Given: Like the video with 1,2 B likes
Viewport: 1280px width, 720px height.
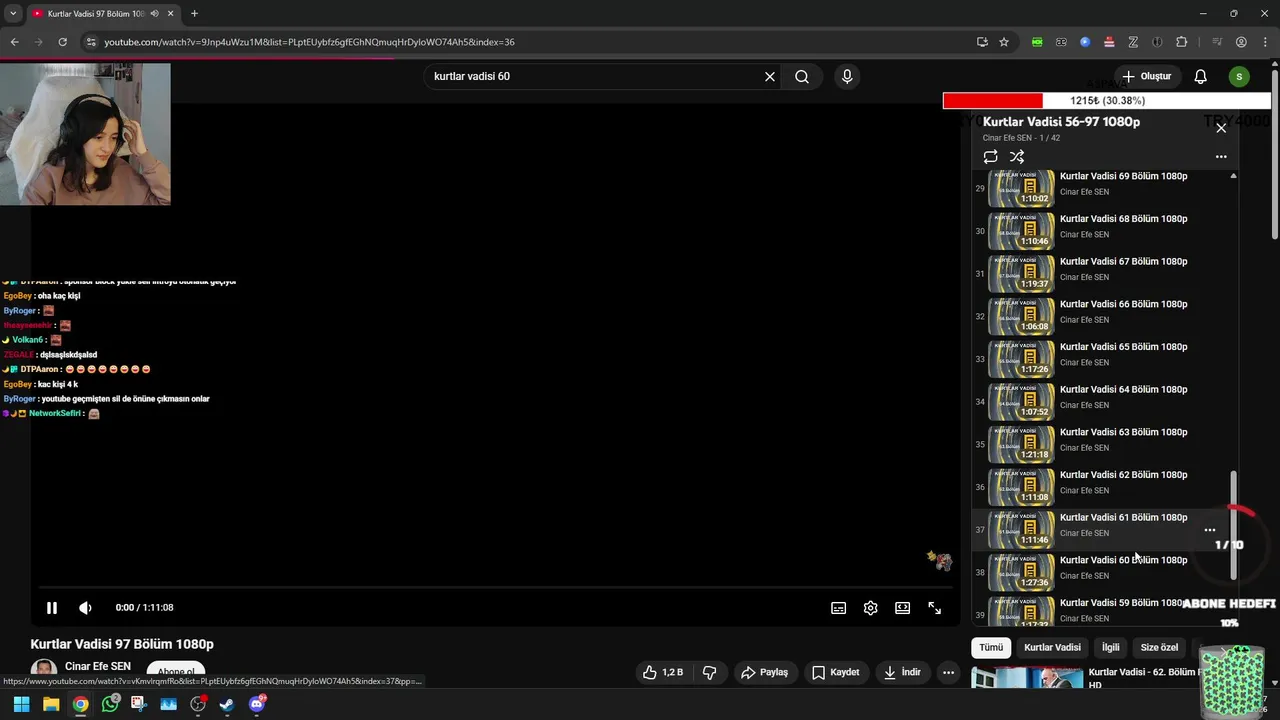Looking at the screenshot, I should 663,673.
